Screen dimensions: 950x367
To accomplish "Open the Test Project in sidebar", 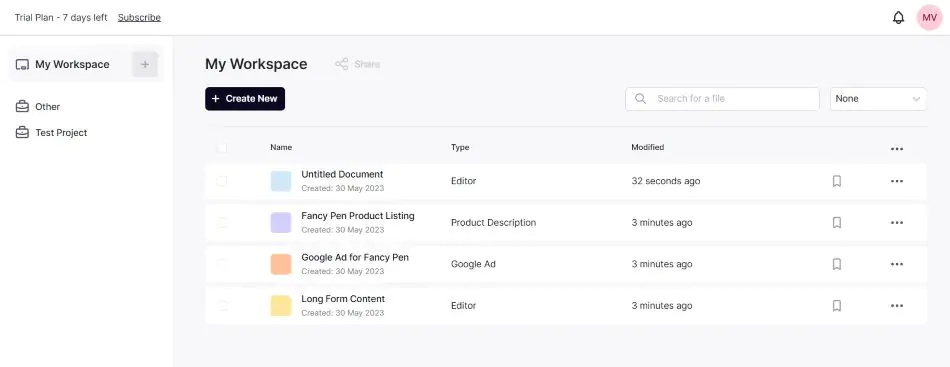I will pos(61,133).
